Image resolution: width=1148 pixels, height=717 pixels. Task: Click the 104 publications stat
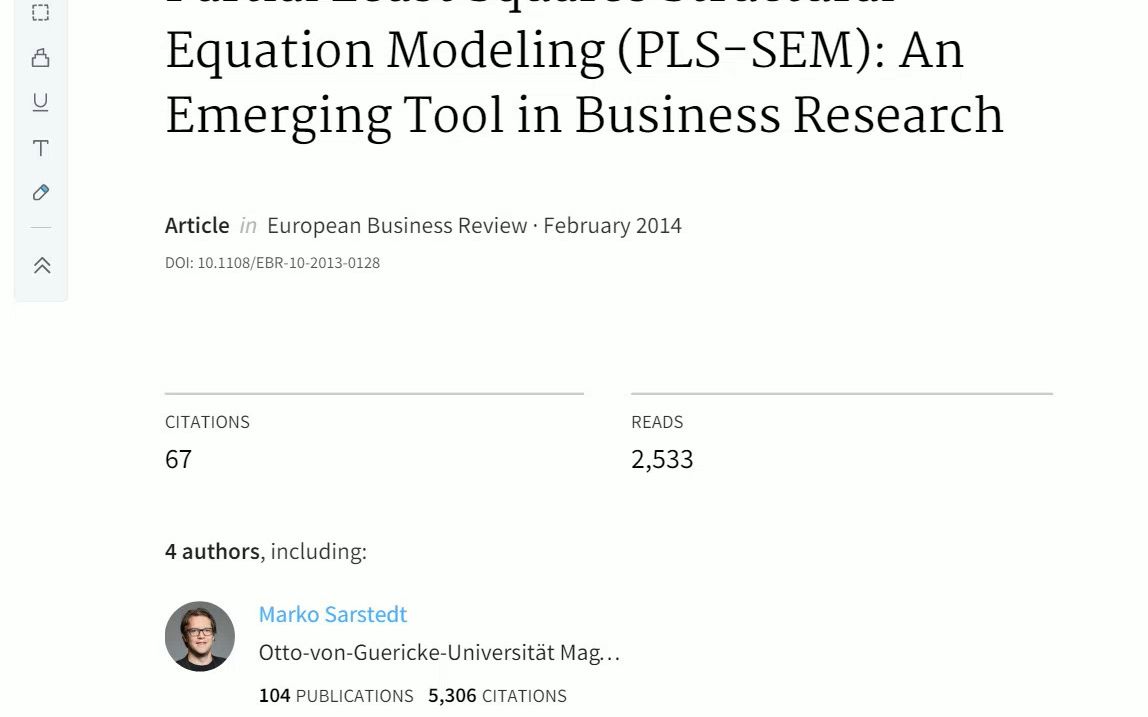point(336,696)
